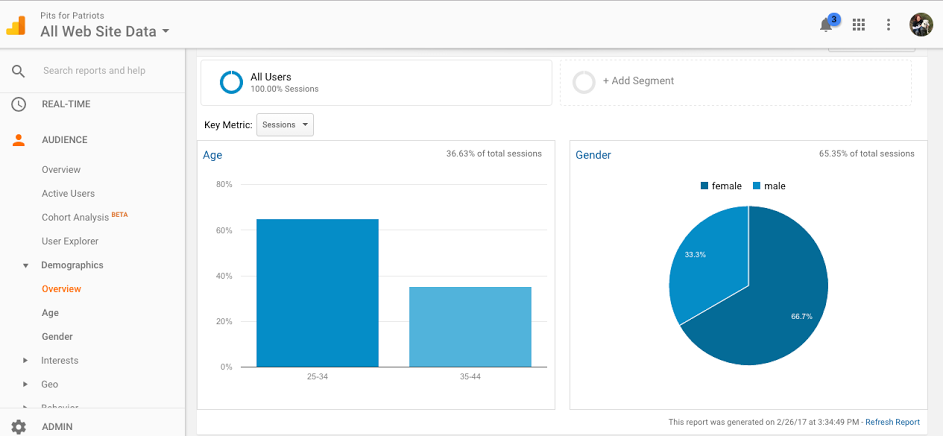
Task: Open the Google apps grid icon
Action: [x=859, y=25]
